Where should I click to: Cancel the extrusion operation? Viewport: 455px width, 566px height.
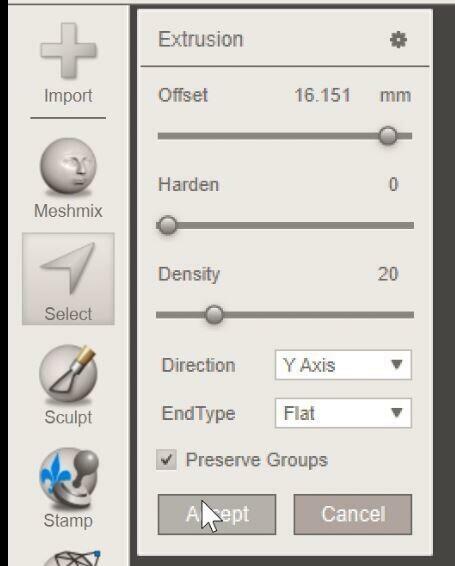click(353, 514)
